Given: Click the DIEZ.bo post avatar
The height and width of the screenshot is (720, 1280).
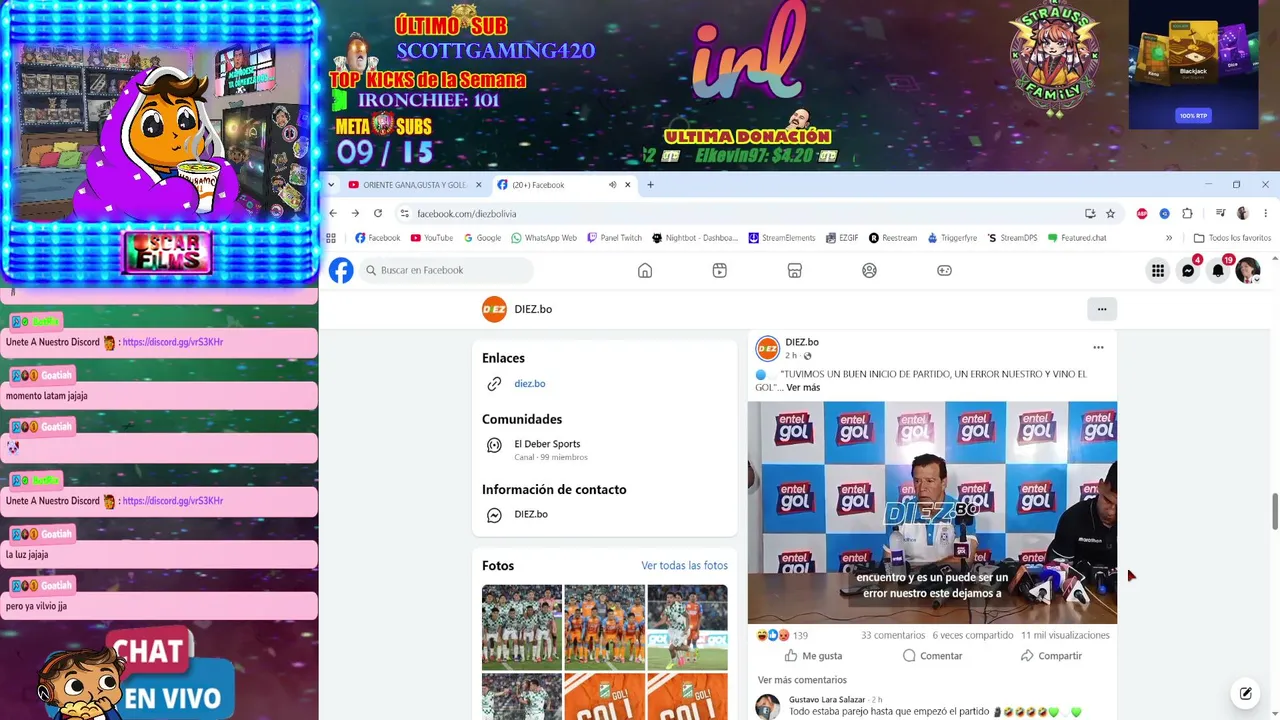Looking at the screenshot, I should pos(767,348).
